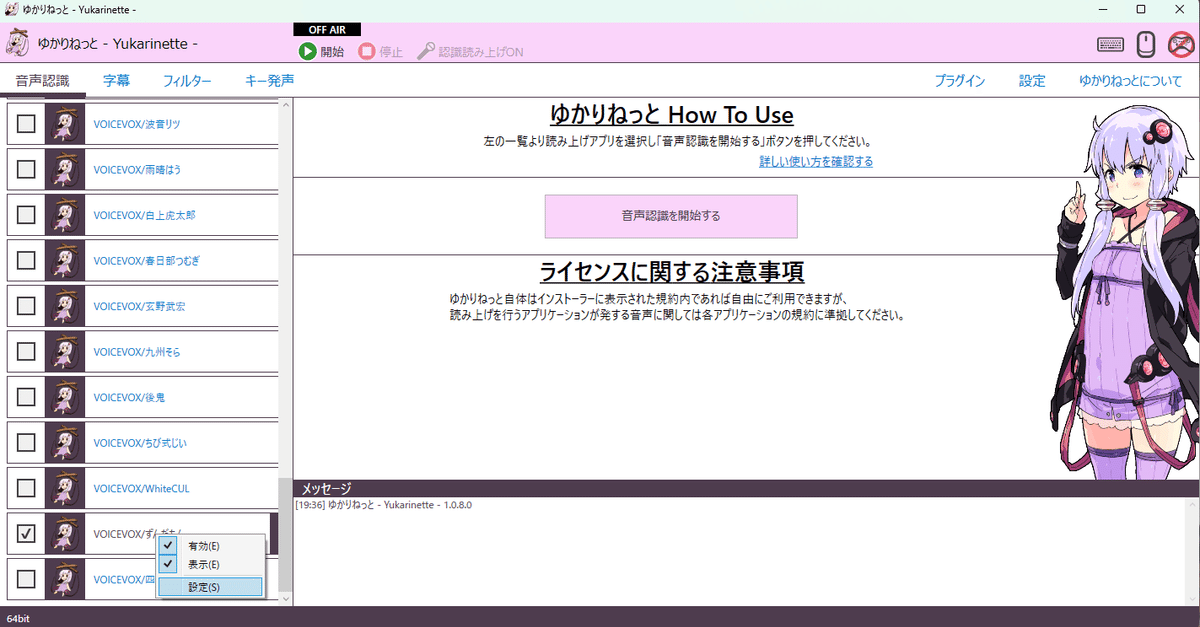Switch to the 字幕 tab
The width and height of the screenshot is (1200, 627).
coord(116,81)
